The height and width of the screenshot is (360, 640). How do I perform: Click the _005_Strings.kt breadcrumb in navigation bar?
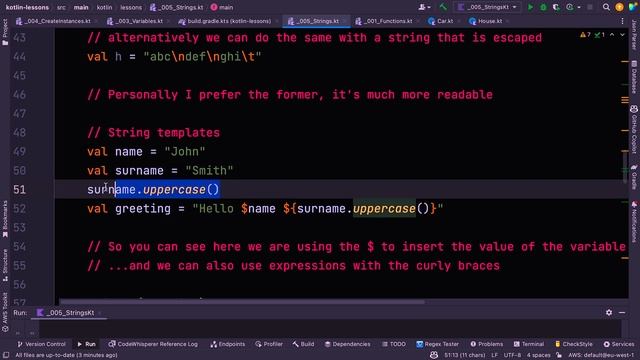pos(176,7)
